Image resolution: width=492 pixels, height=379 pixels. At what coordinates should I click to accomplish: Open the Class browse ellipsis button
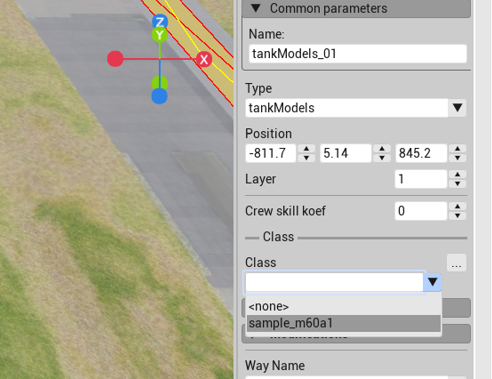coord(456,263)
